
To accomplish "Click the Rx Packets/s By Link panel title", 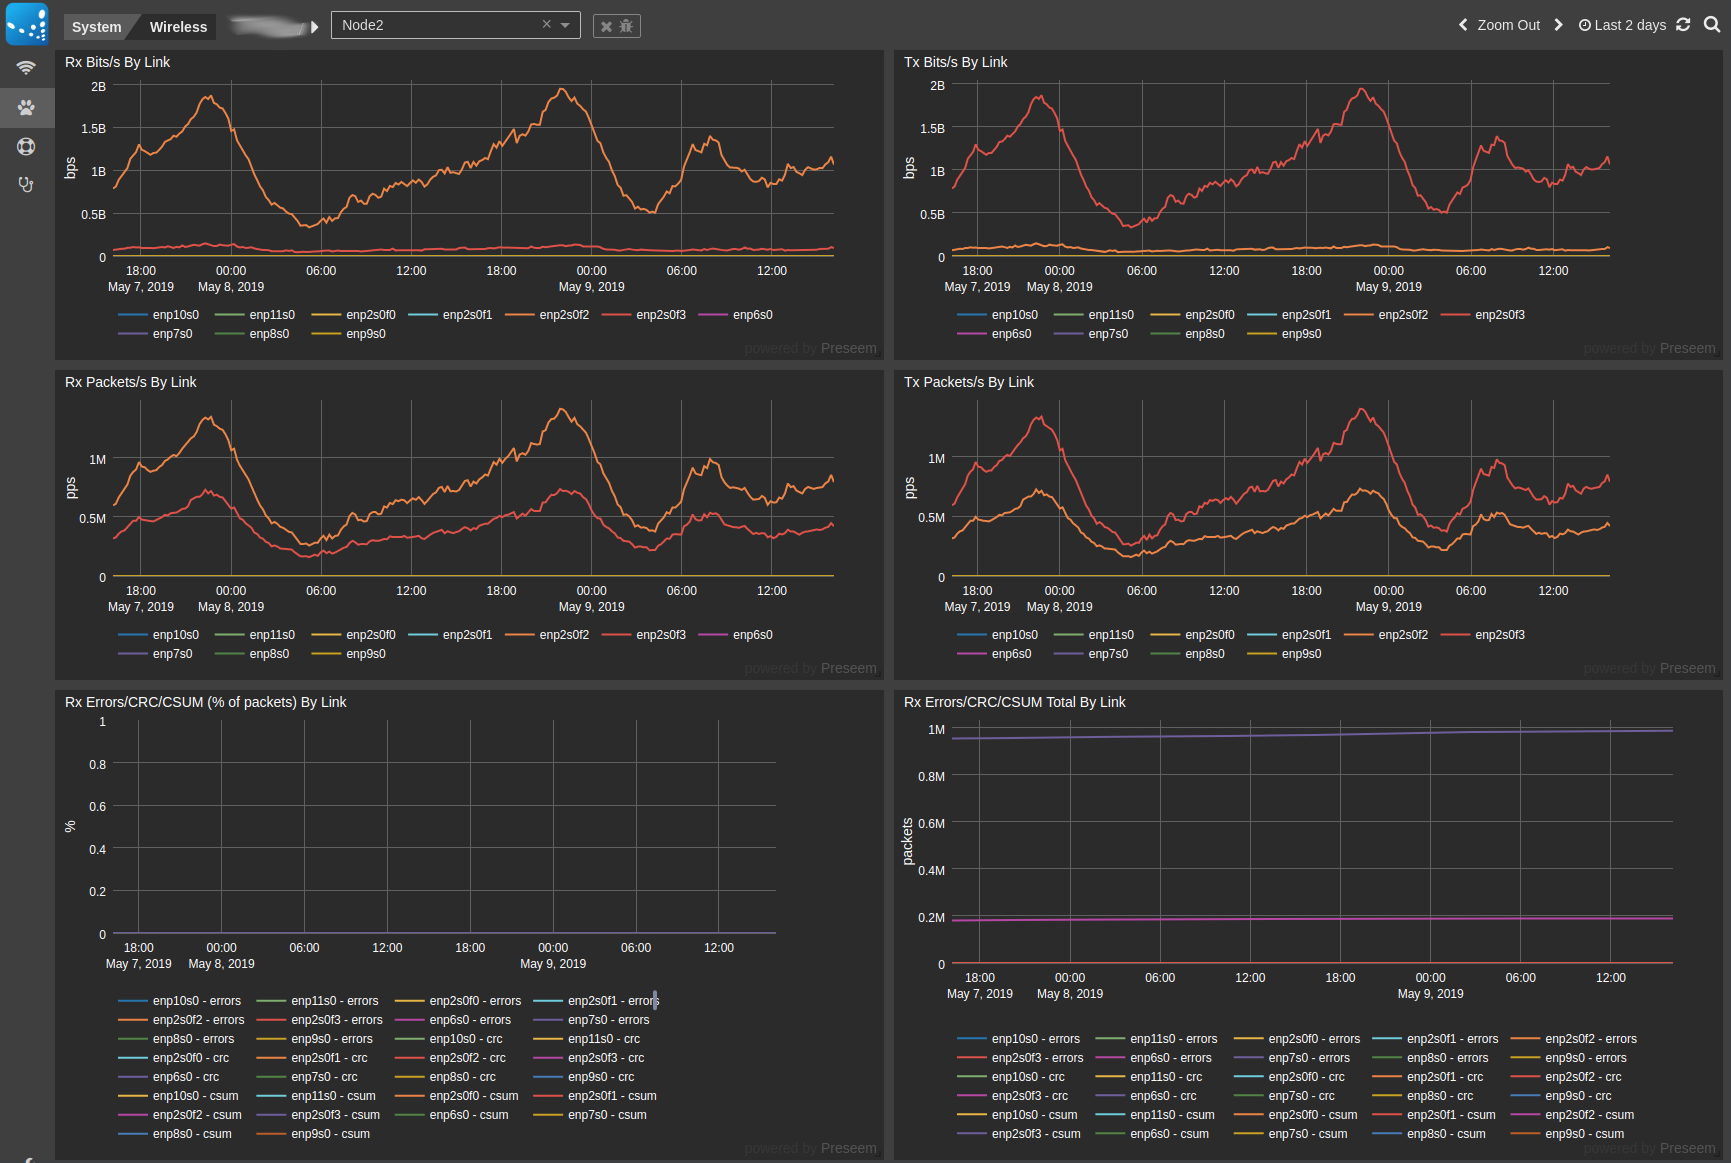I will (130, 382).
